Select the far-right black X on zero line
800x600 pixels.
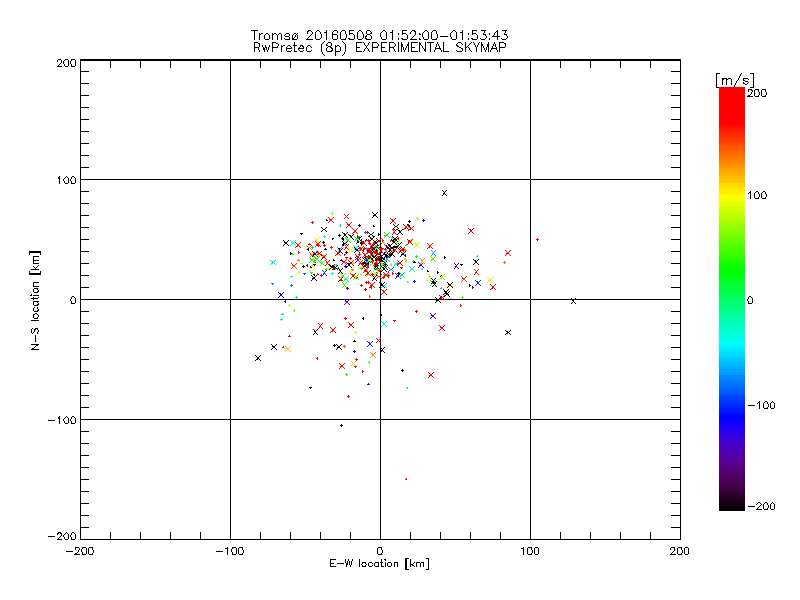[573, 301]
